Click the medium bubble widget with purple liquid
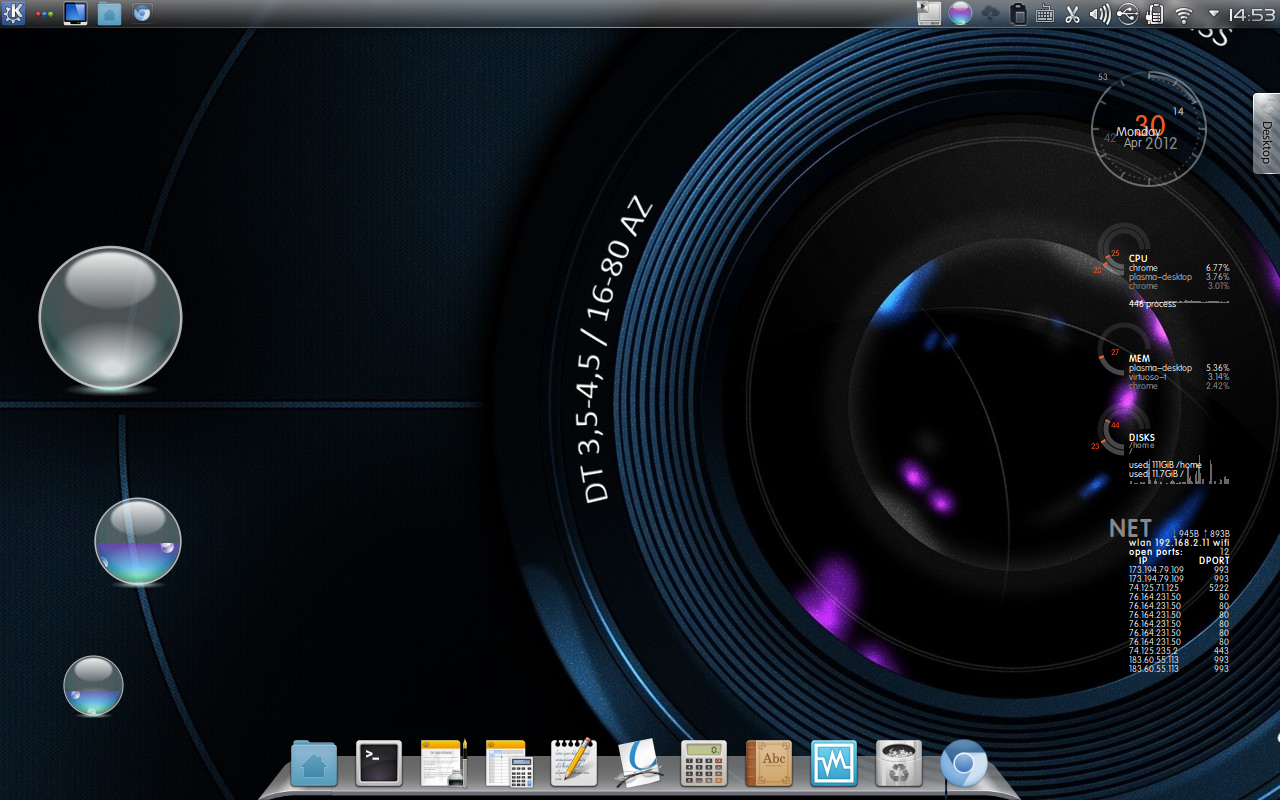 [x=138, y=541]
